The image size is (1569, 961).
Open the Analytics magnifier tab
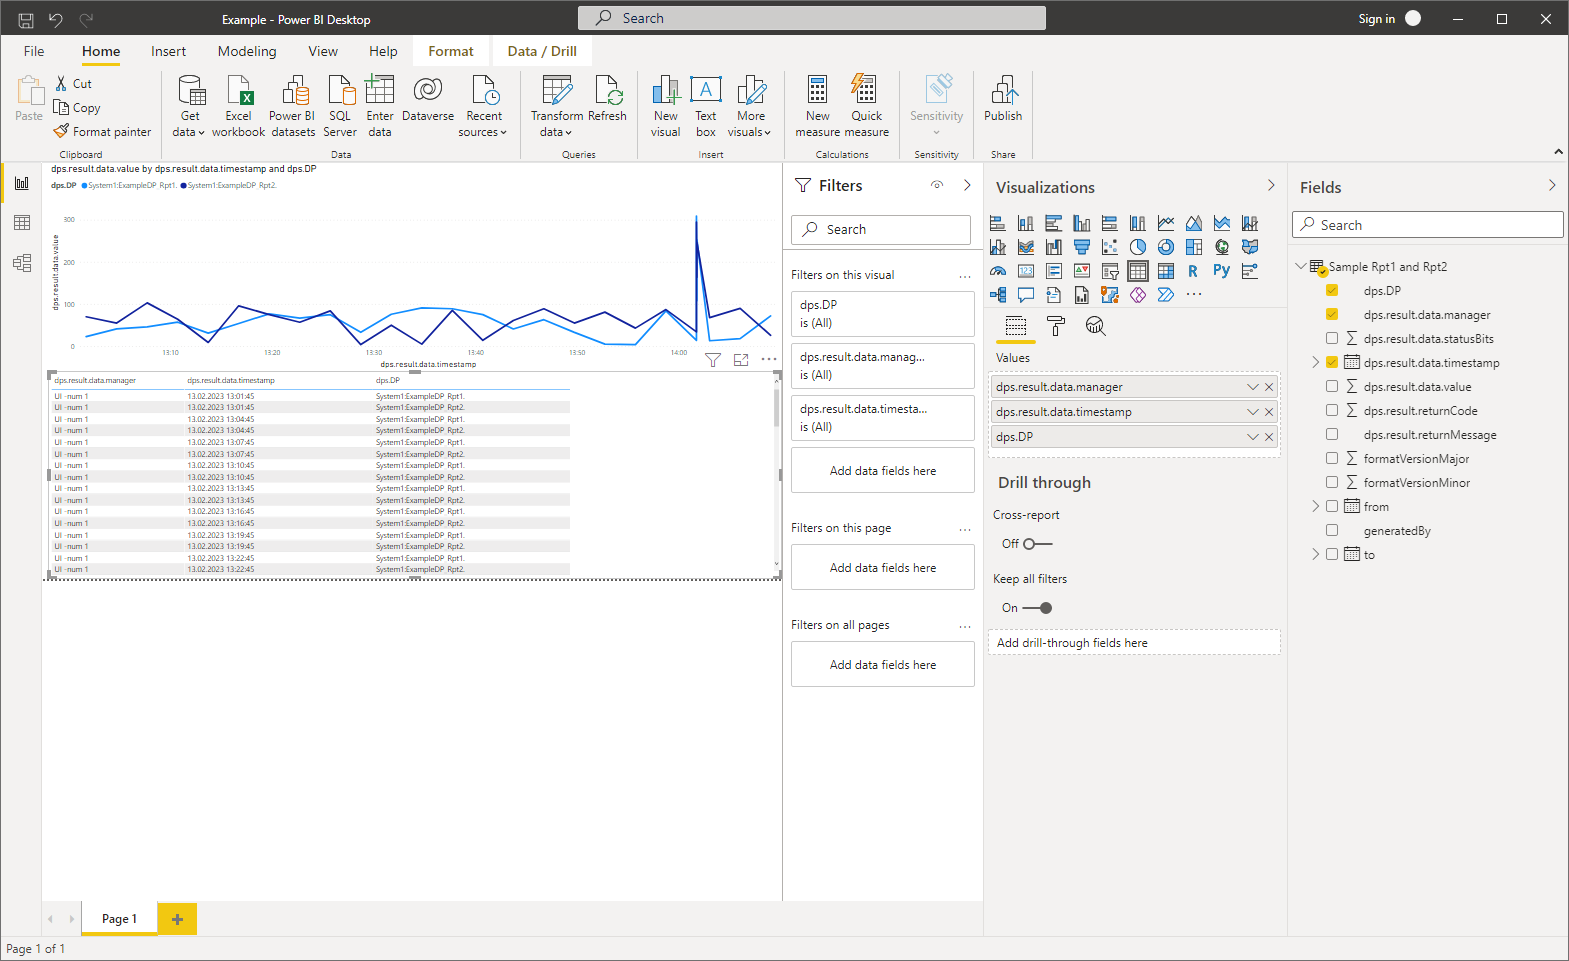pos(1096,326)
